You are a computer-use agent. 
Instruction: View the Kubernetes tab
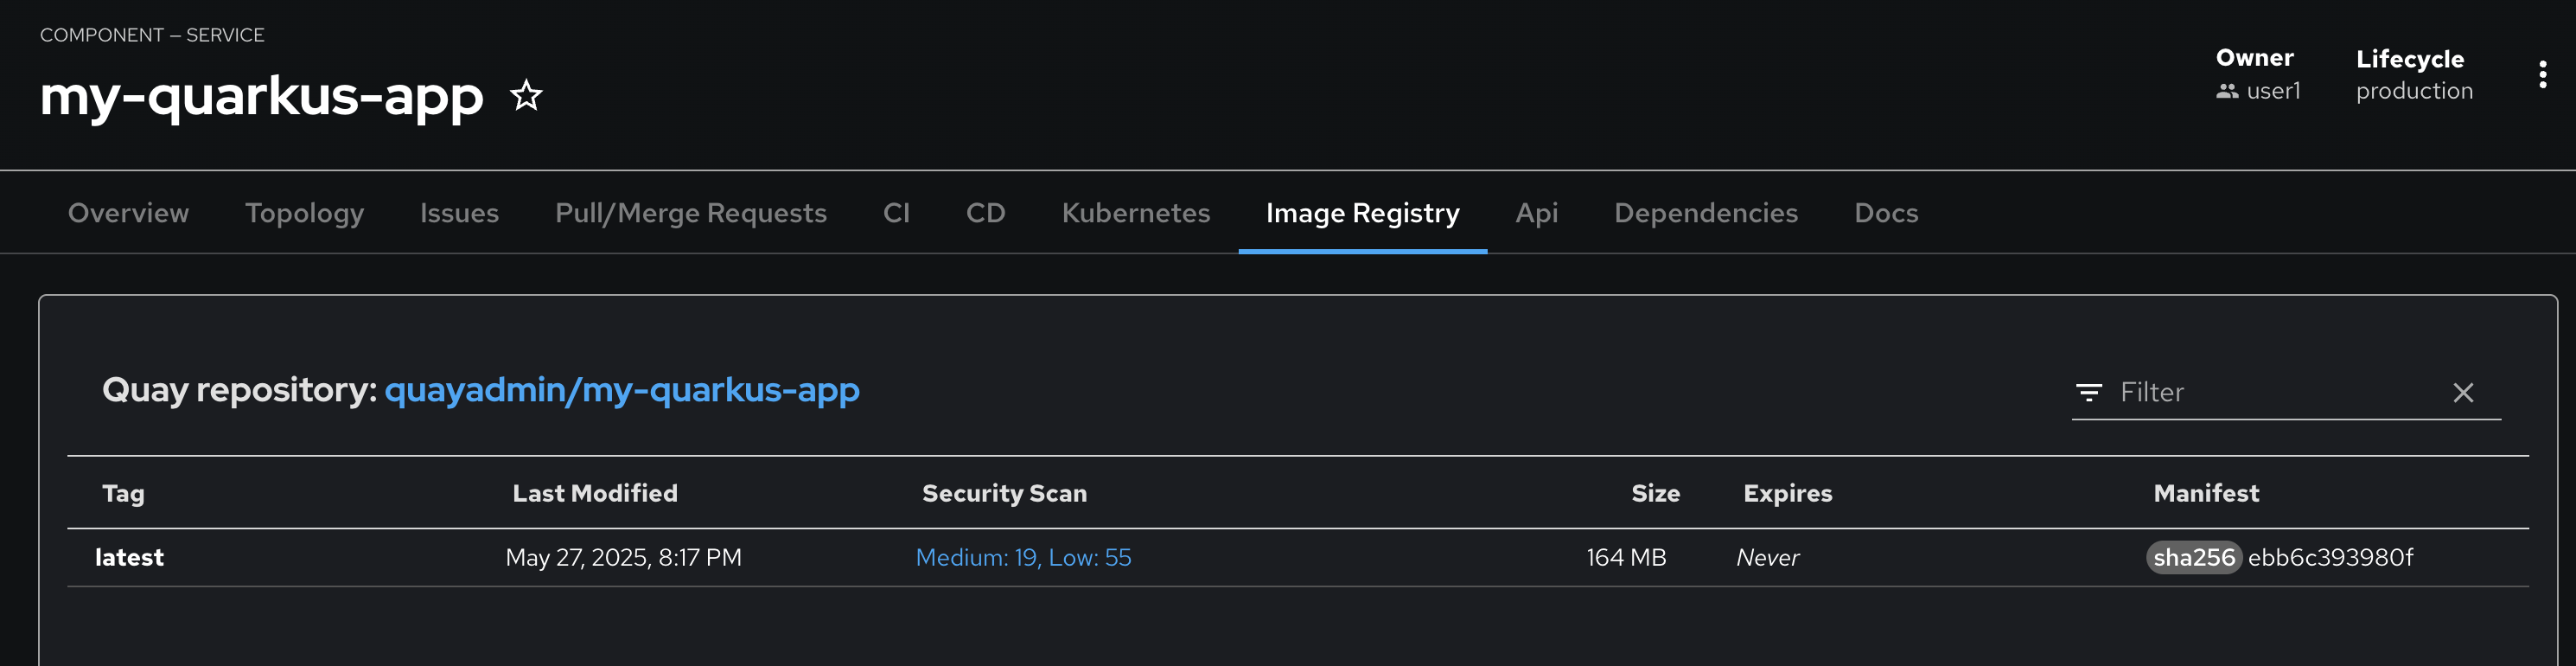pyautogui.click(x=1136, y=213)
